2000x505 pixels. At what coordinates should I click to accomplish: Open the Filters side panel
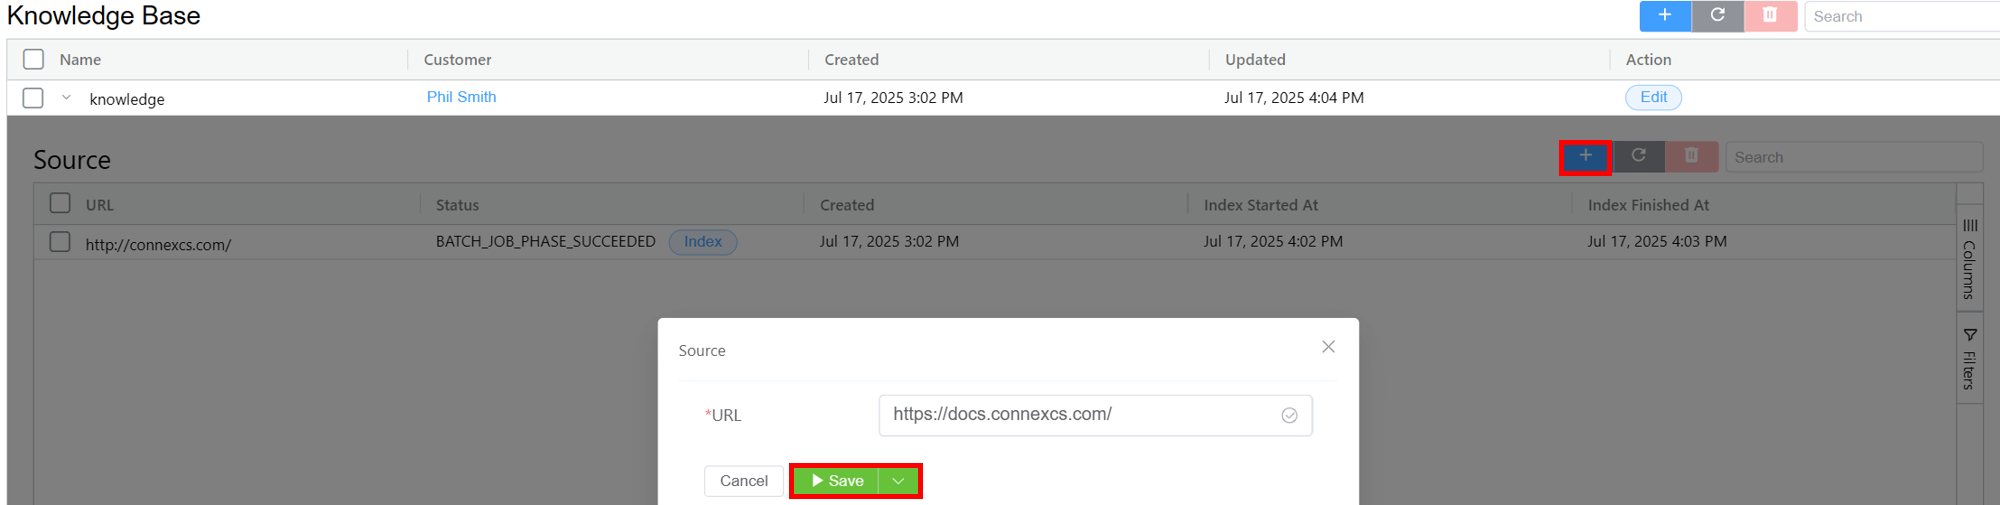pos(1969,358)
